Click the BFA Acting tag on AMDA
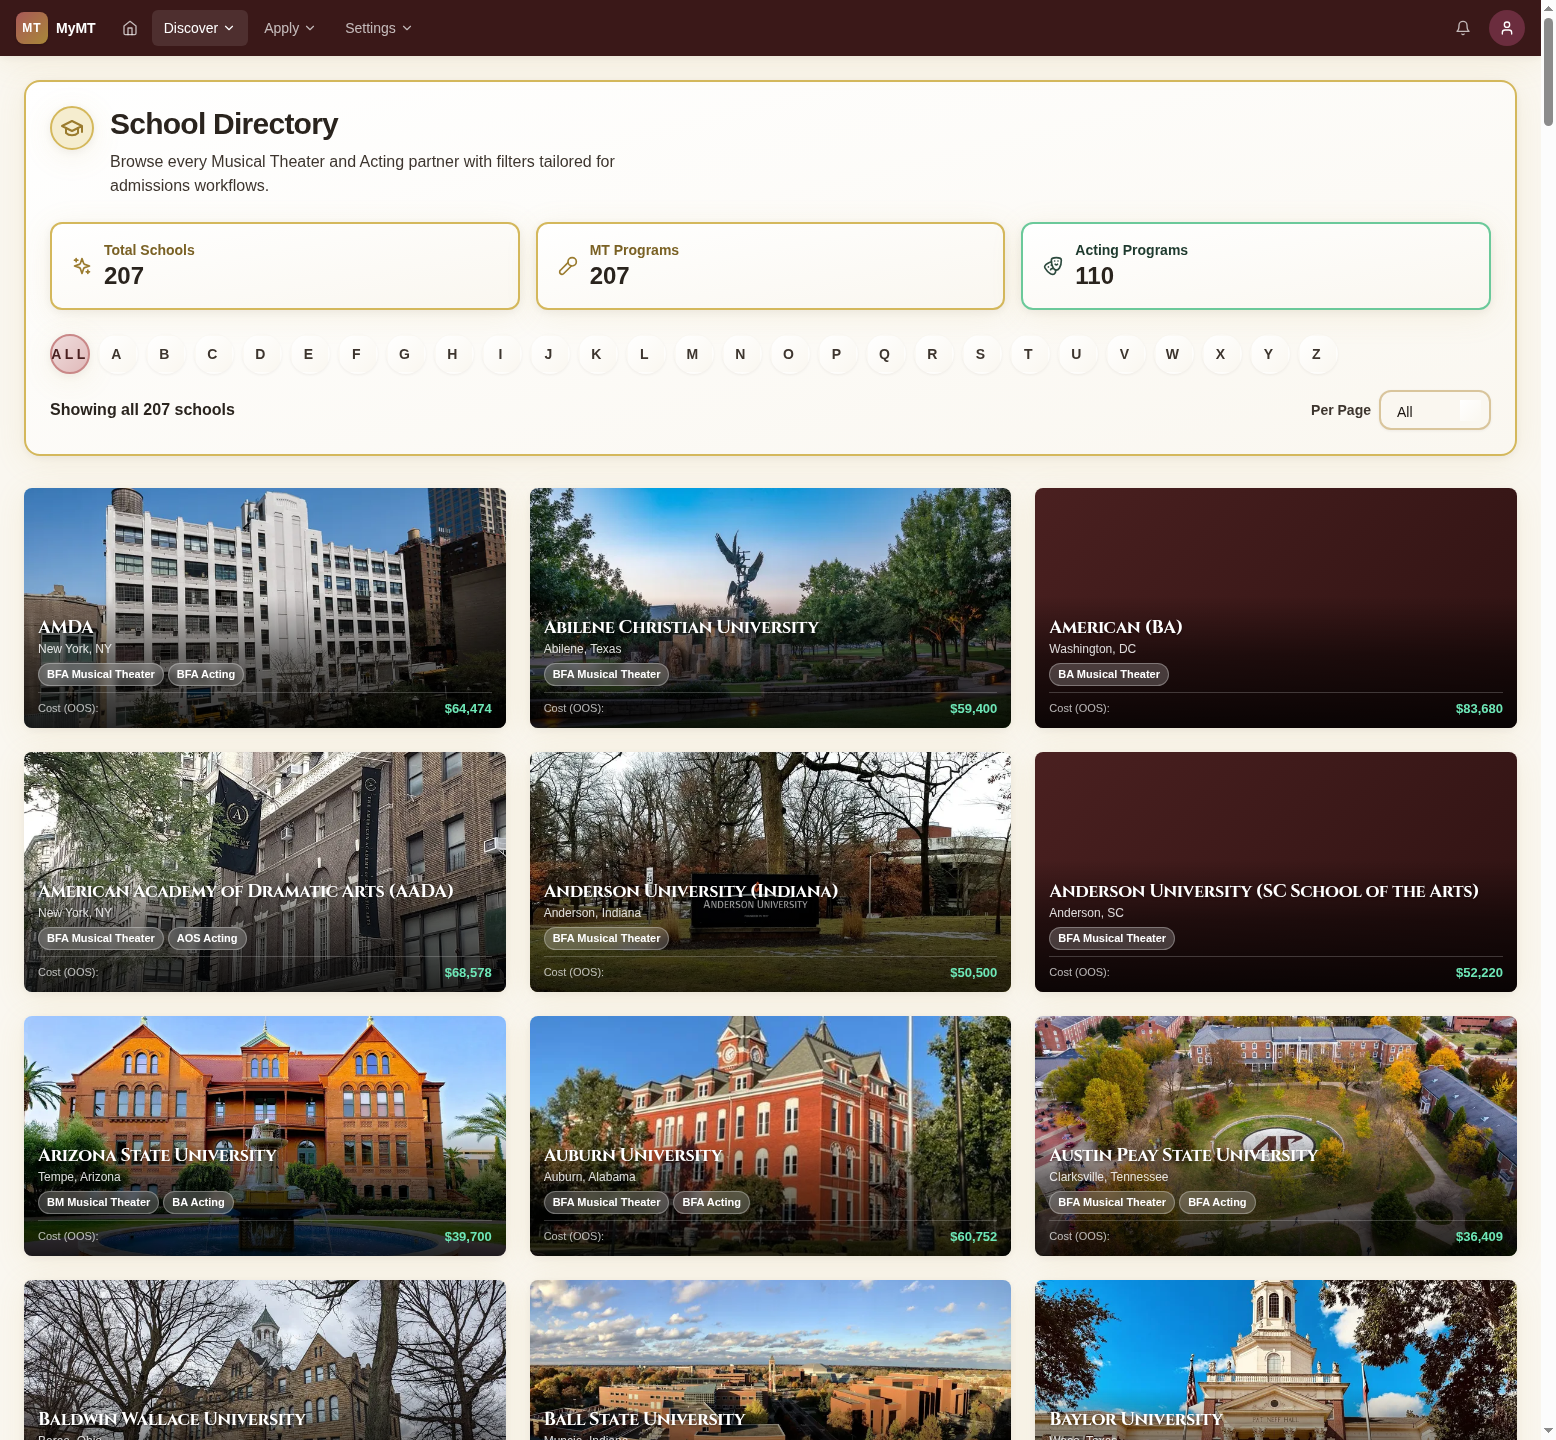 [206, 675]
